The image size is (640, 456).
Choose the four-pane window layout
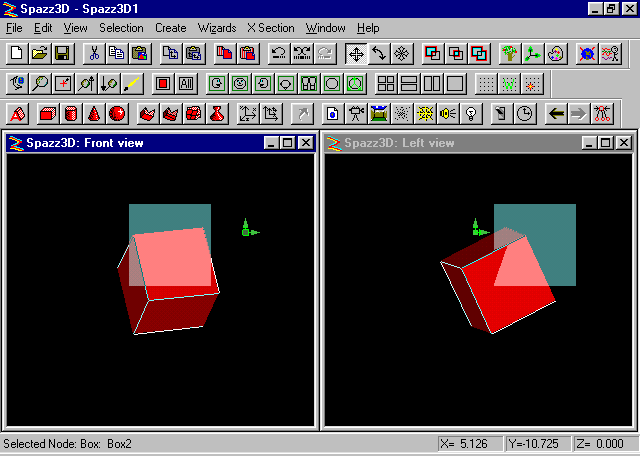point(386,84)
